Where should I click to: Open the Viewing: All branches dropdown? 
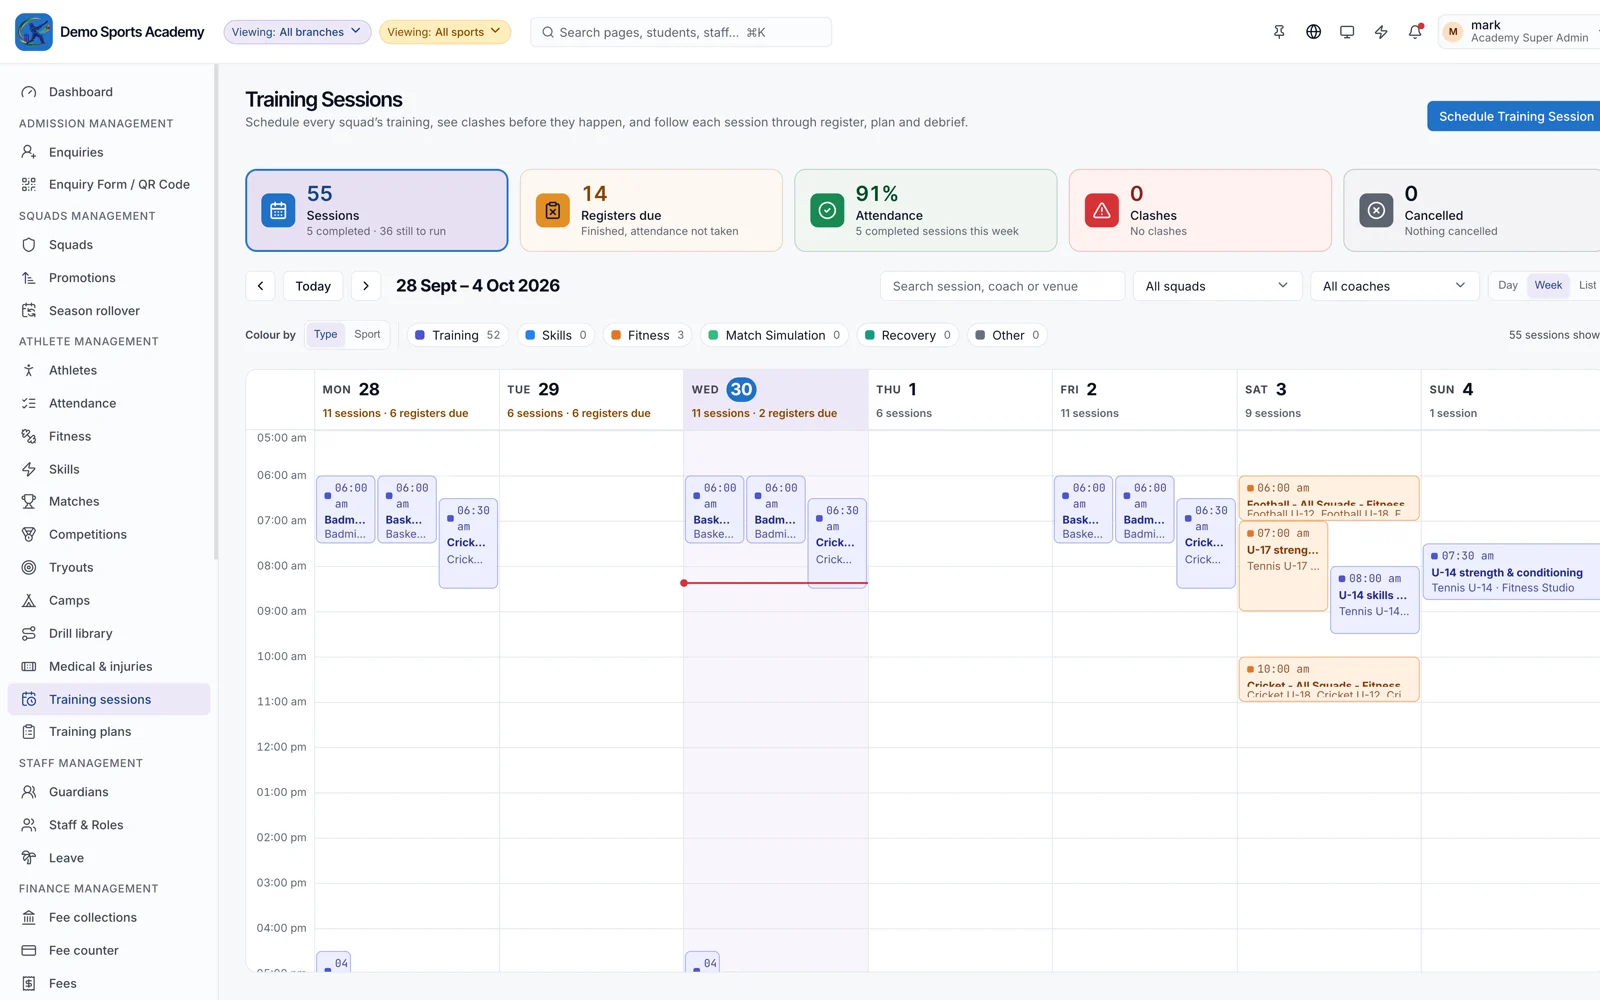click(x=297, y=32)
